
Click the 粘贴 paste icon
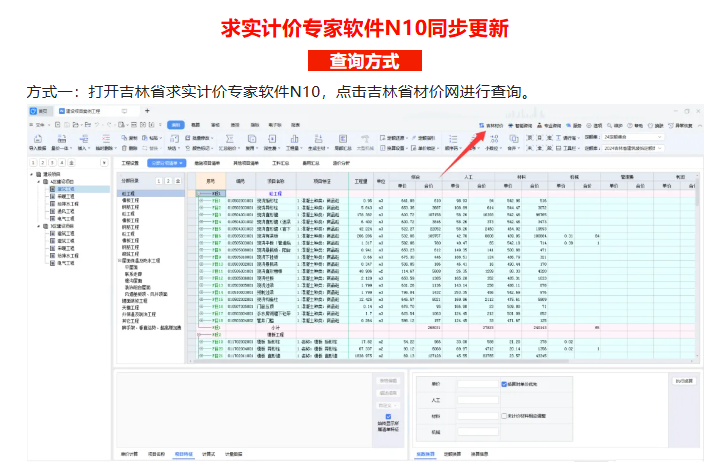click(145, 137)
